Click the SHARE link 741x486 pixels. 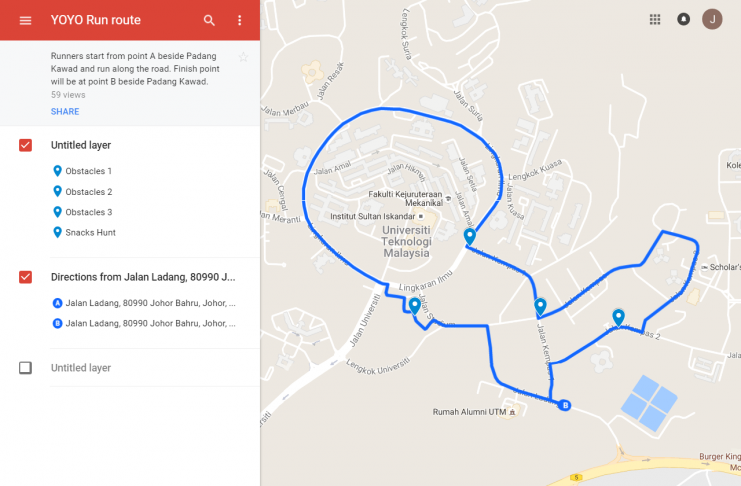click(x=65, y=112)
